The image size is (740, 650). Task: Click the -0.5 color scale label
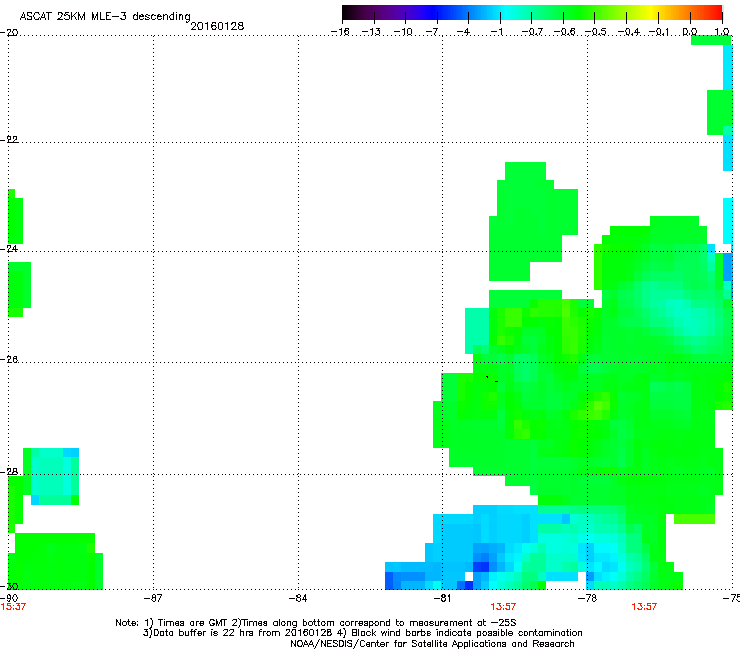tap(596, 32)
